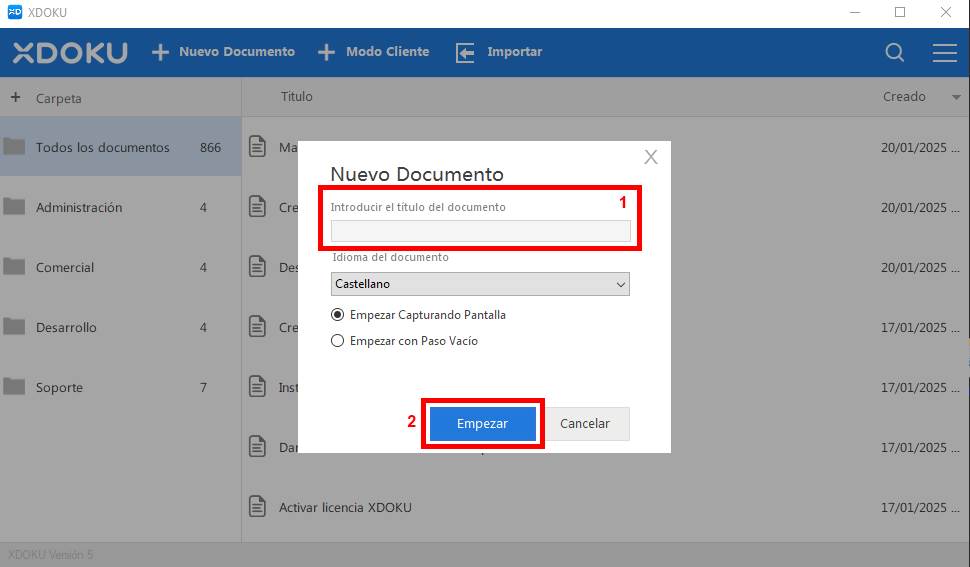The height and width of the screenshot is (567, 970).
Task: Click the document title input field
Action: pos(481,231)
